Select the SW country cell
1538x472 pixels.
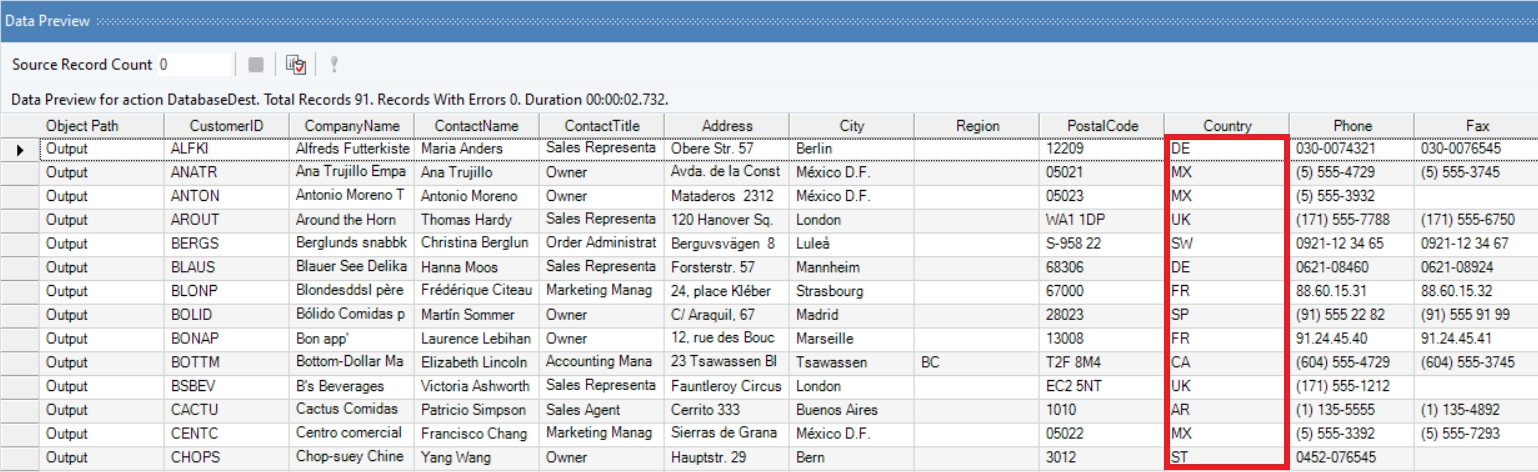tap(1225, 244)
